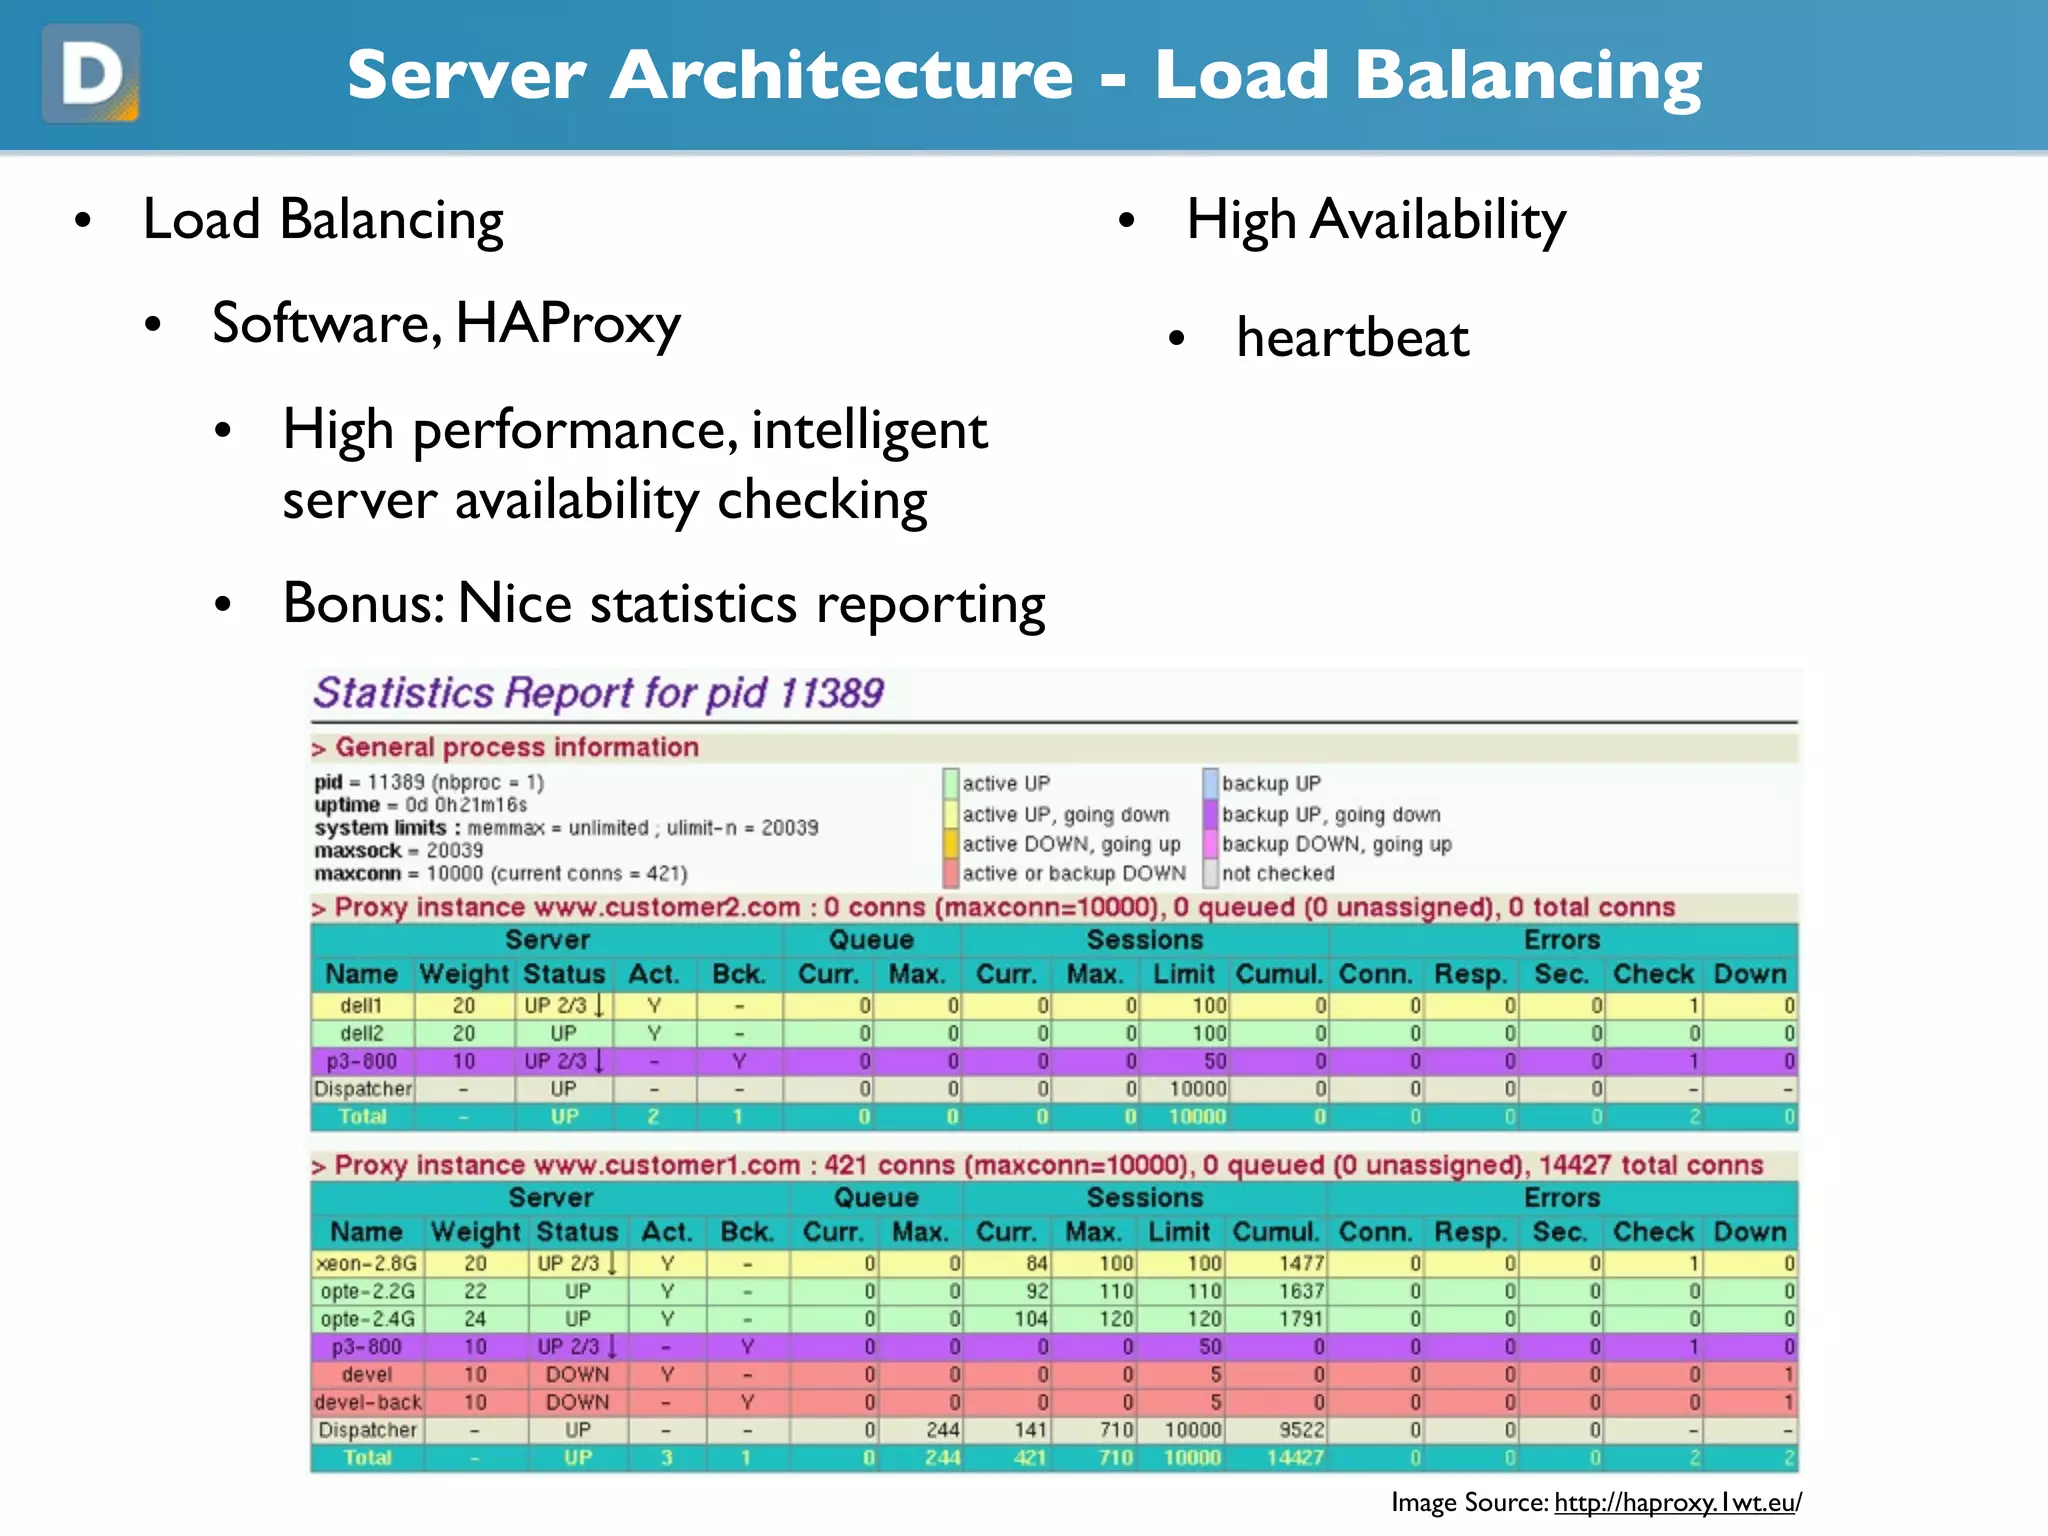Click the opte-2.4G server name cell
This screenshot has height=1536, width=2048.
click(x=367, y=1319)
